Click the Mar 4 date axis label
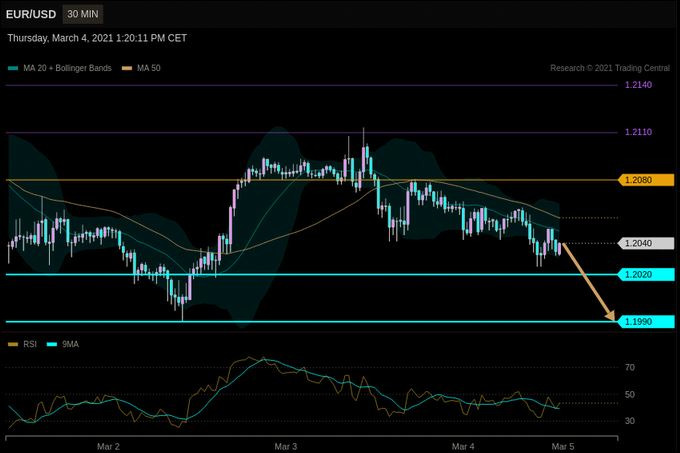 [463, 446]
